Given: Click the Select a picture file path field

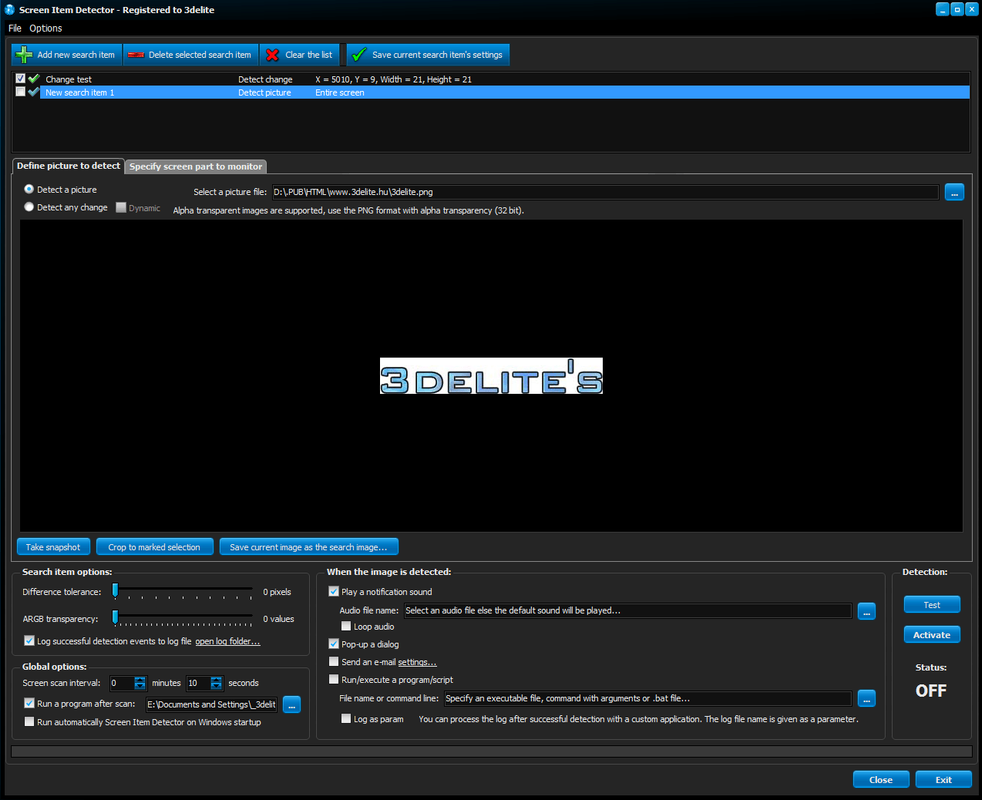Looking at the screenshot, I should pyautogui.click(x=605, y=192).
